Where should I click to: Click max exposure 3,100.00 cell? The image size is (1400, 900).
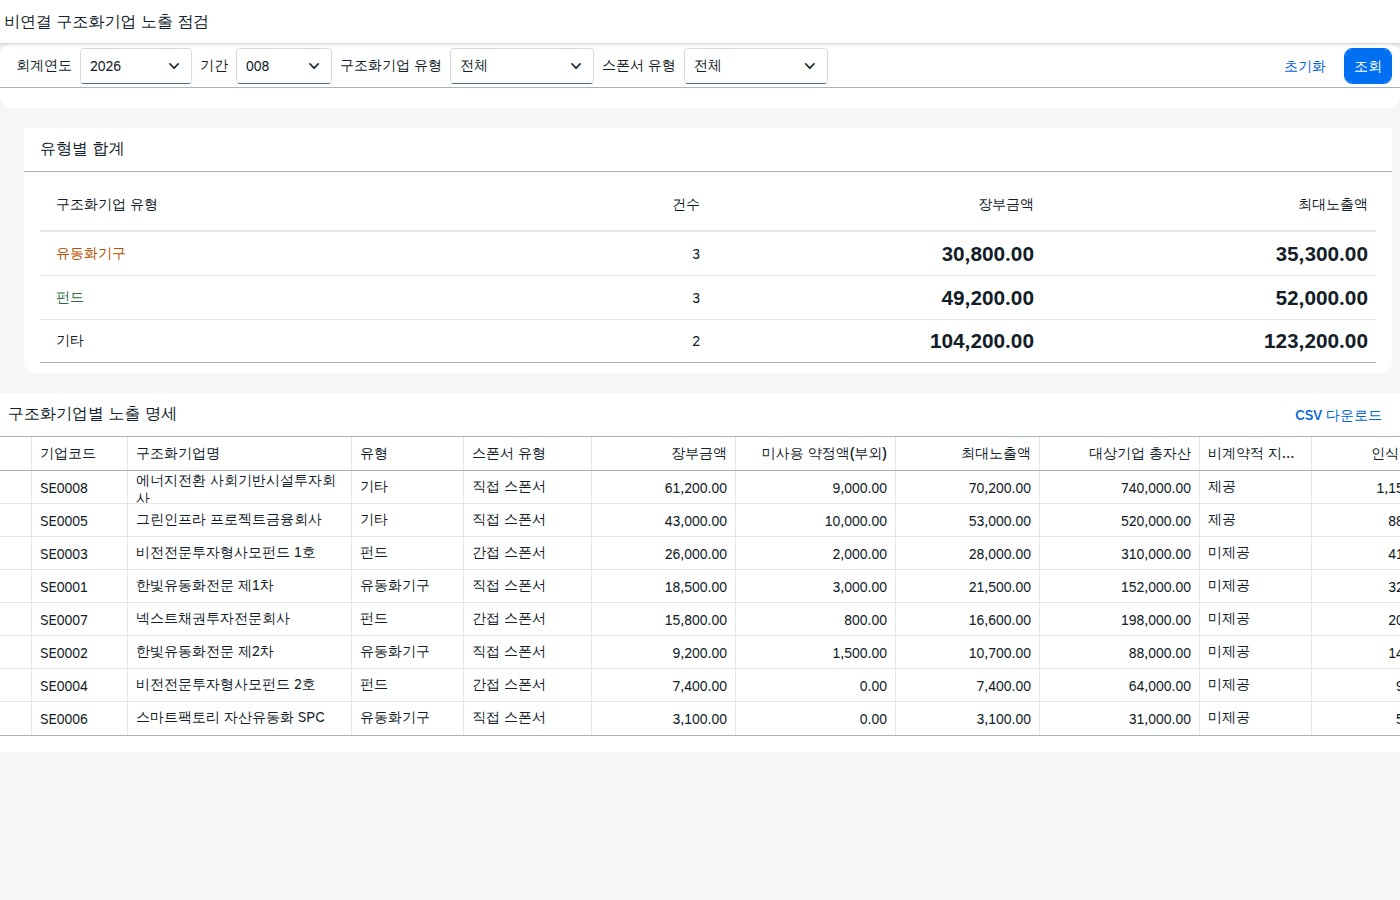point(967,719)
